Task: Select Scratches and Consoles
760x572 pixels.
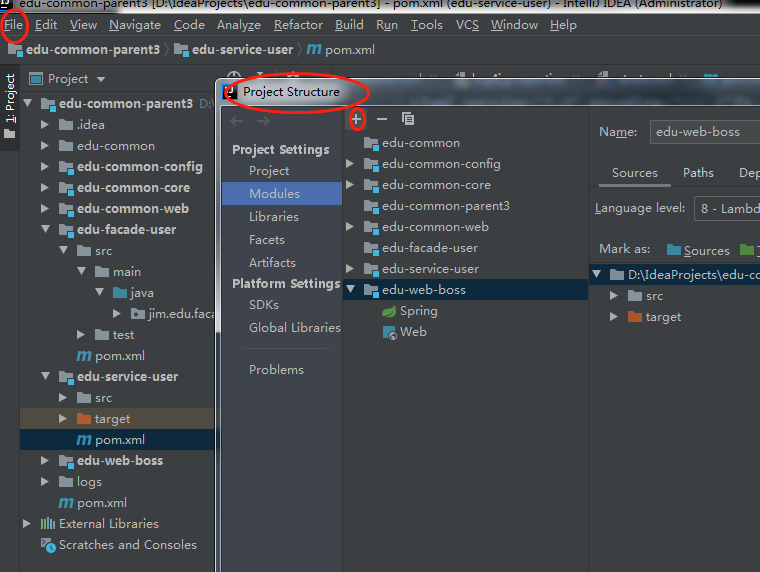Action: [x=119, y=545]
